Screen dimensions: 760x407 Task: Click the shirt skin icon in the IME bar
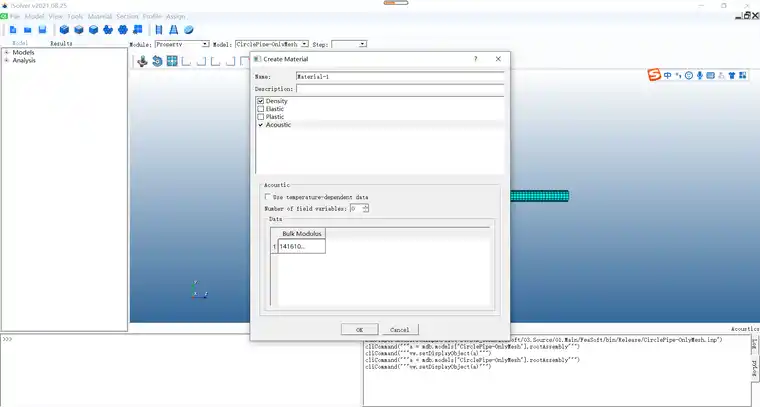[x=732, y=76]
